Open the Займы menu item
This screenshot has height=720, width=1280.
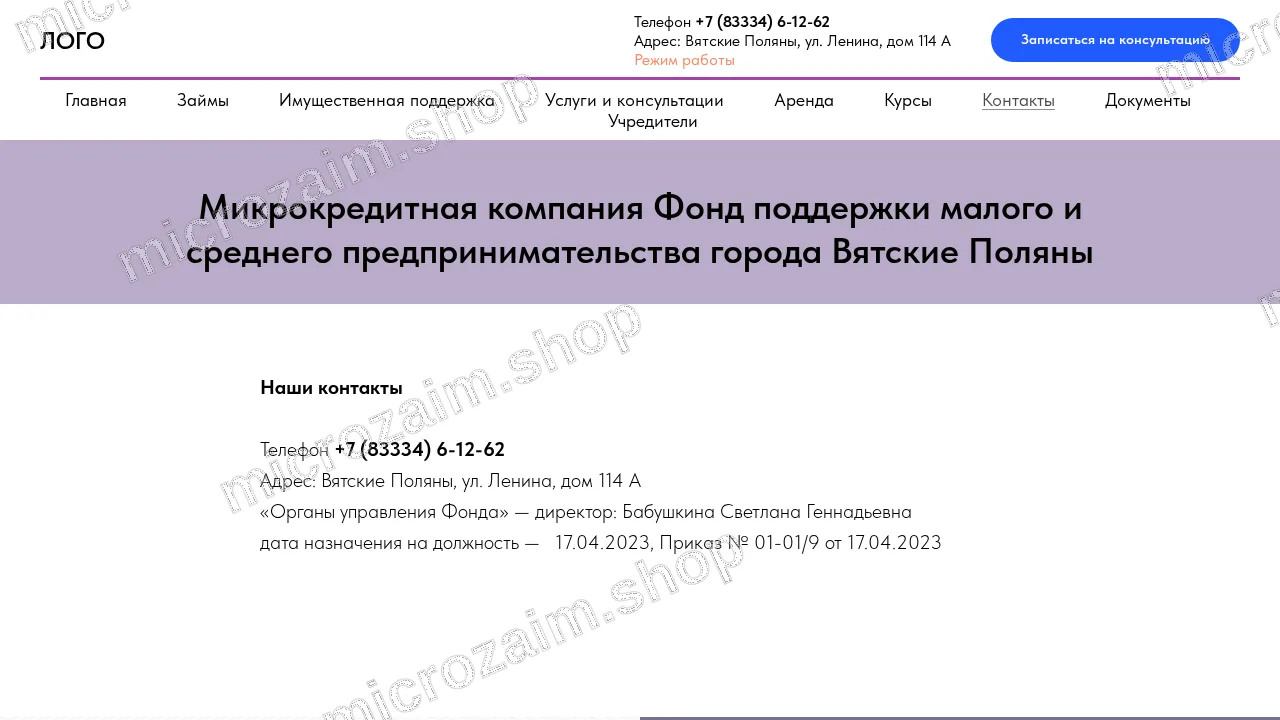click(x=203, y=100)
